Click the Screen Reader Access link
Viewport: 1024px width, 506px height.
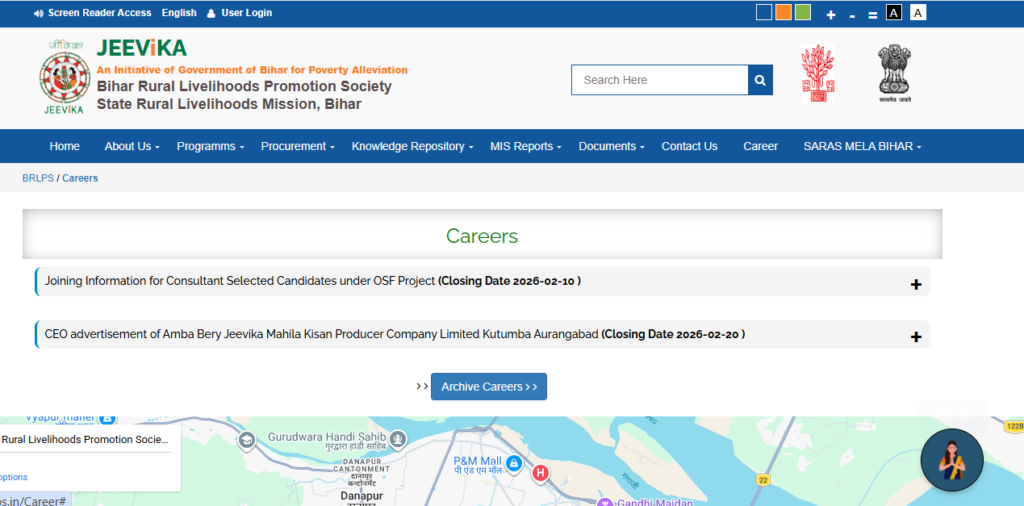(x=99, y=13)
